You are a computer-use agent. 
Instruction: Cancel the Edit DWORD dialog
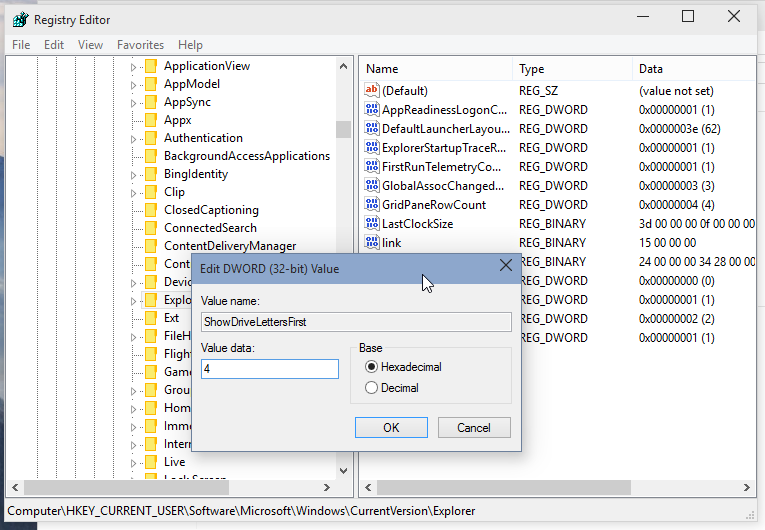(474, 428)
